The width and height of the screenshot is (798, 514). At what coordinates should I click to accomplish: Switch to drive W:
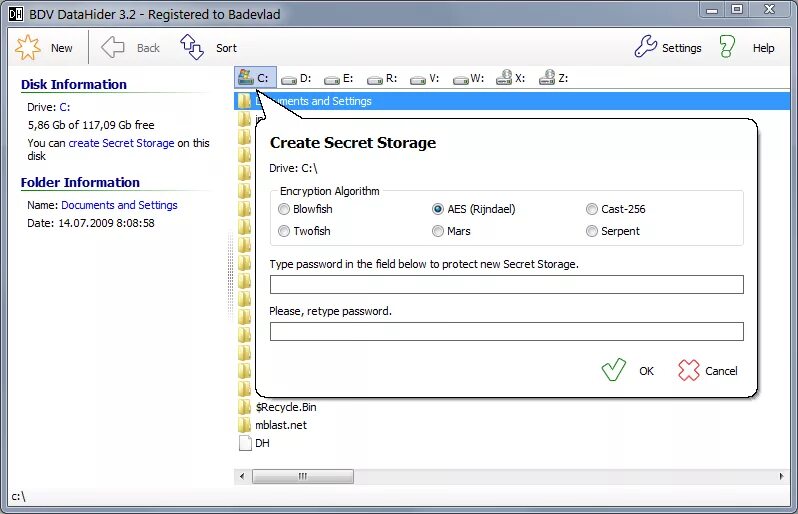point(468,78)
